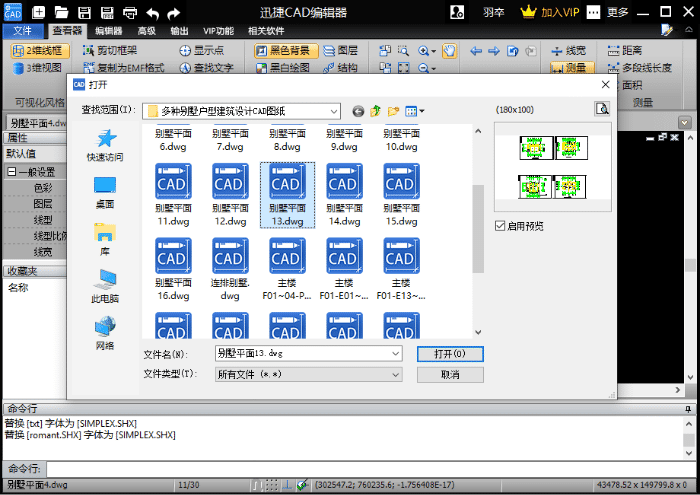Click the preview search icon button
The width and height of the screenshot is (700, 495).
pos(602,109)
